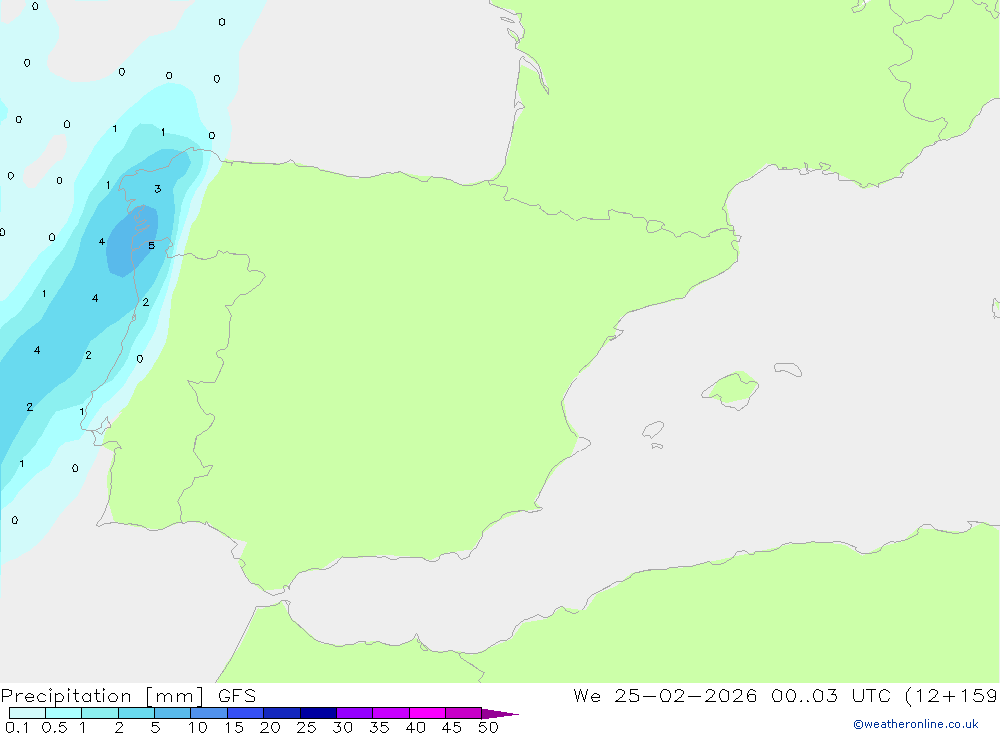The image size is (1000, 733).
Task: Select the 5–10 mm blue legend swatch
Action: point(173,713)
